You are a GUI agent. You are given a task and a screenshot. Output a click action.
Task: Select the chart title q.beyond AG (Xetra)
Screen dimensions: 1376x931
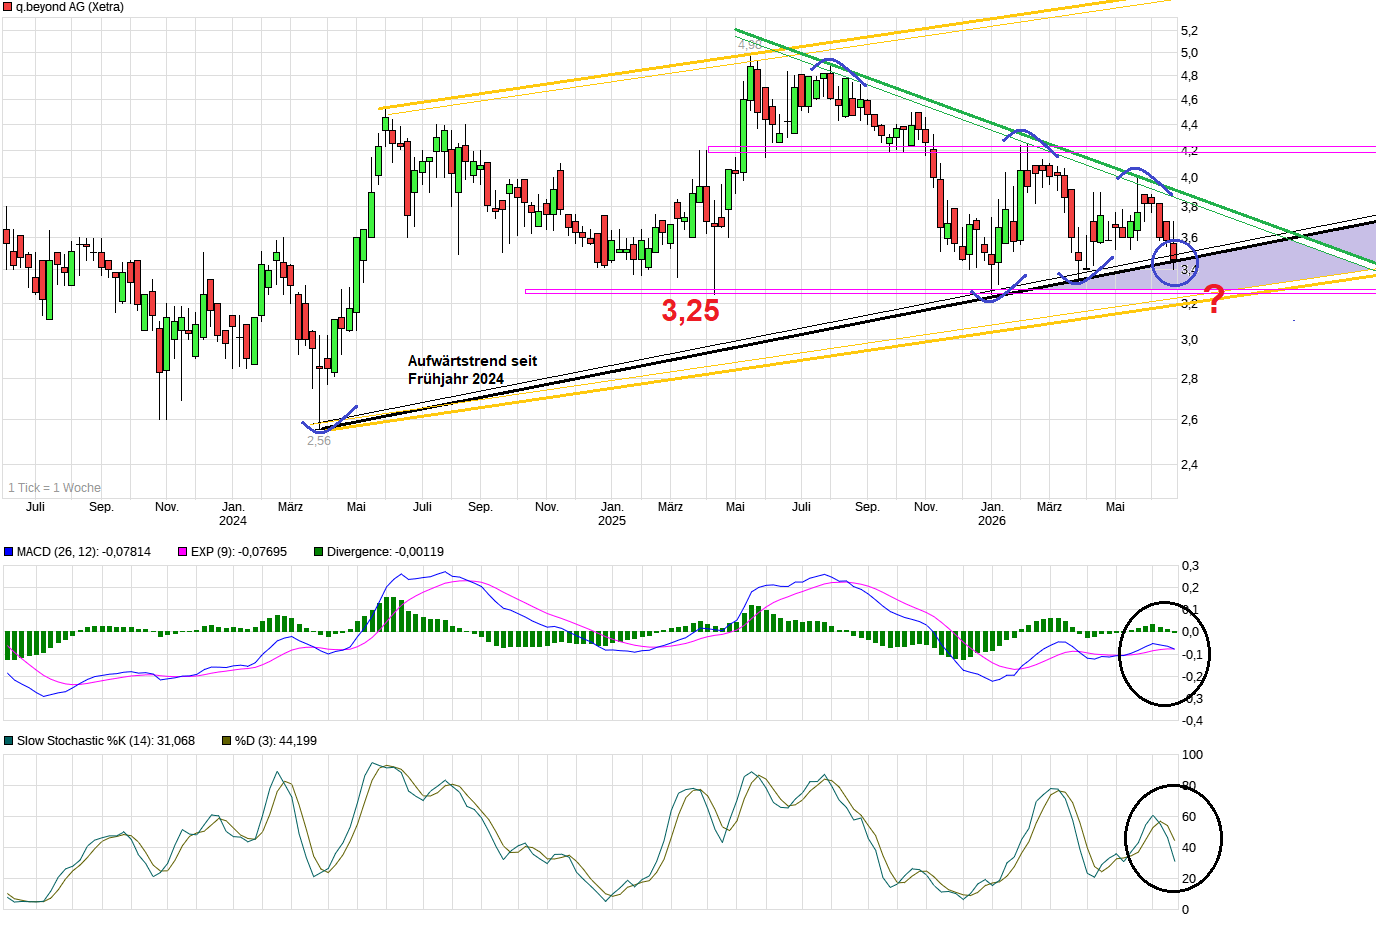(x=70, y=7)
